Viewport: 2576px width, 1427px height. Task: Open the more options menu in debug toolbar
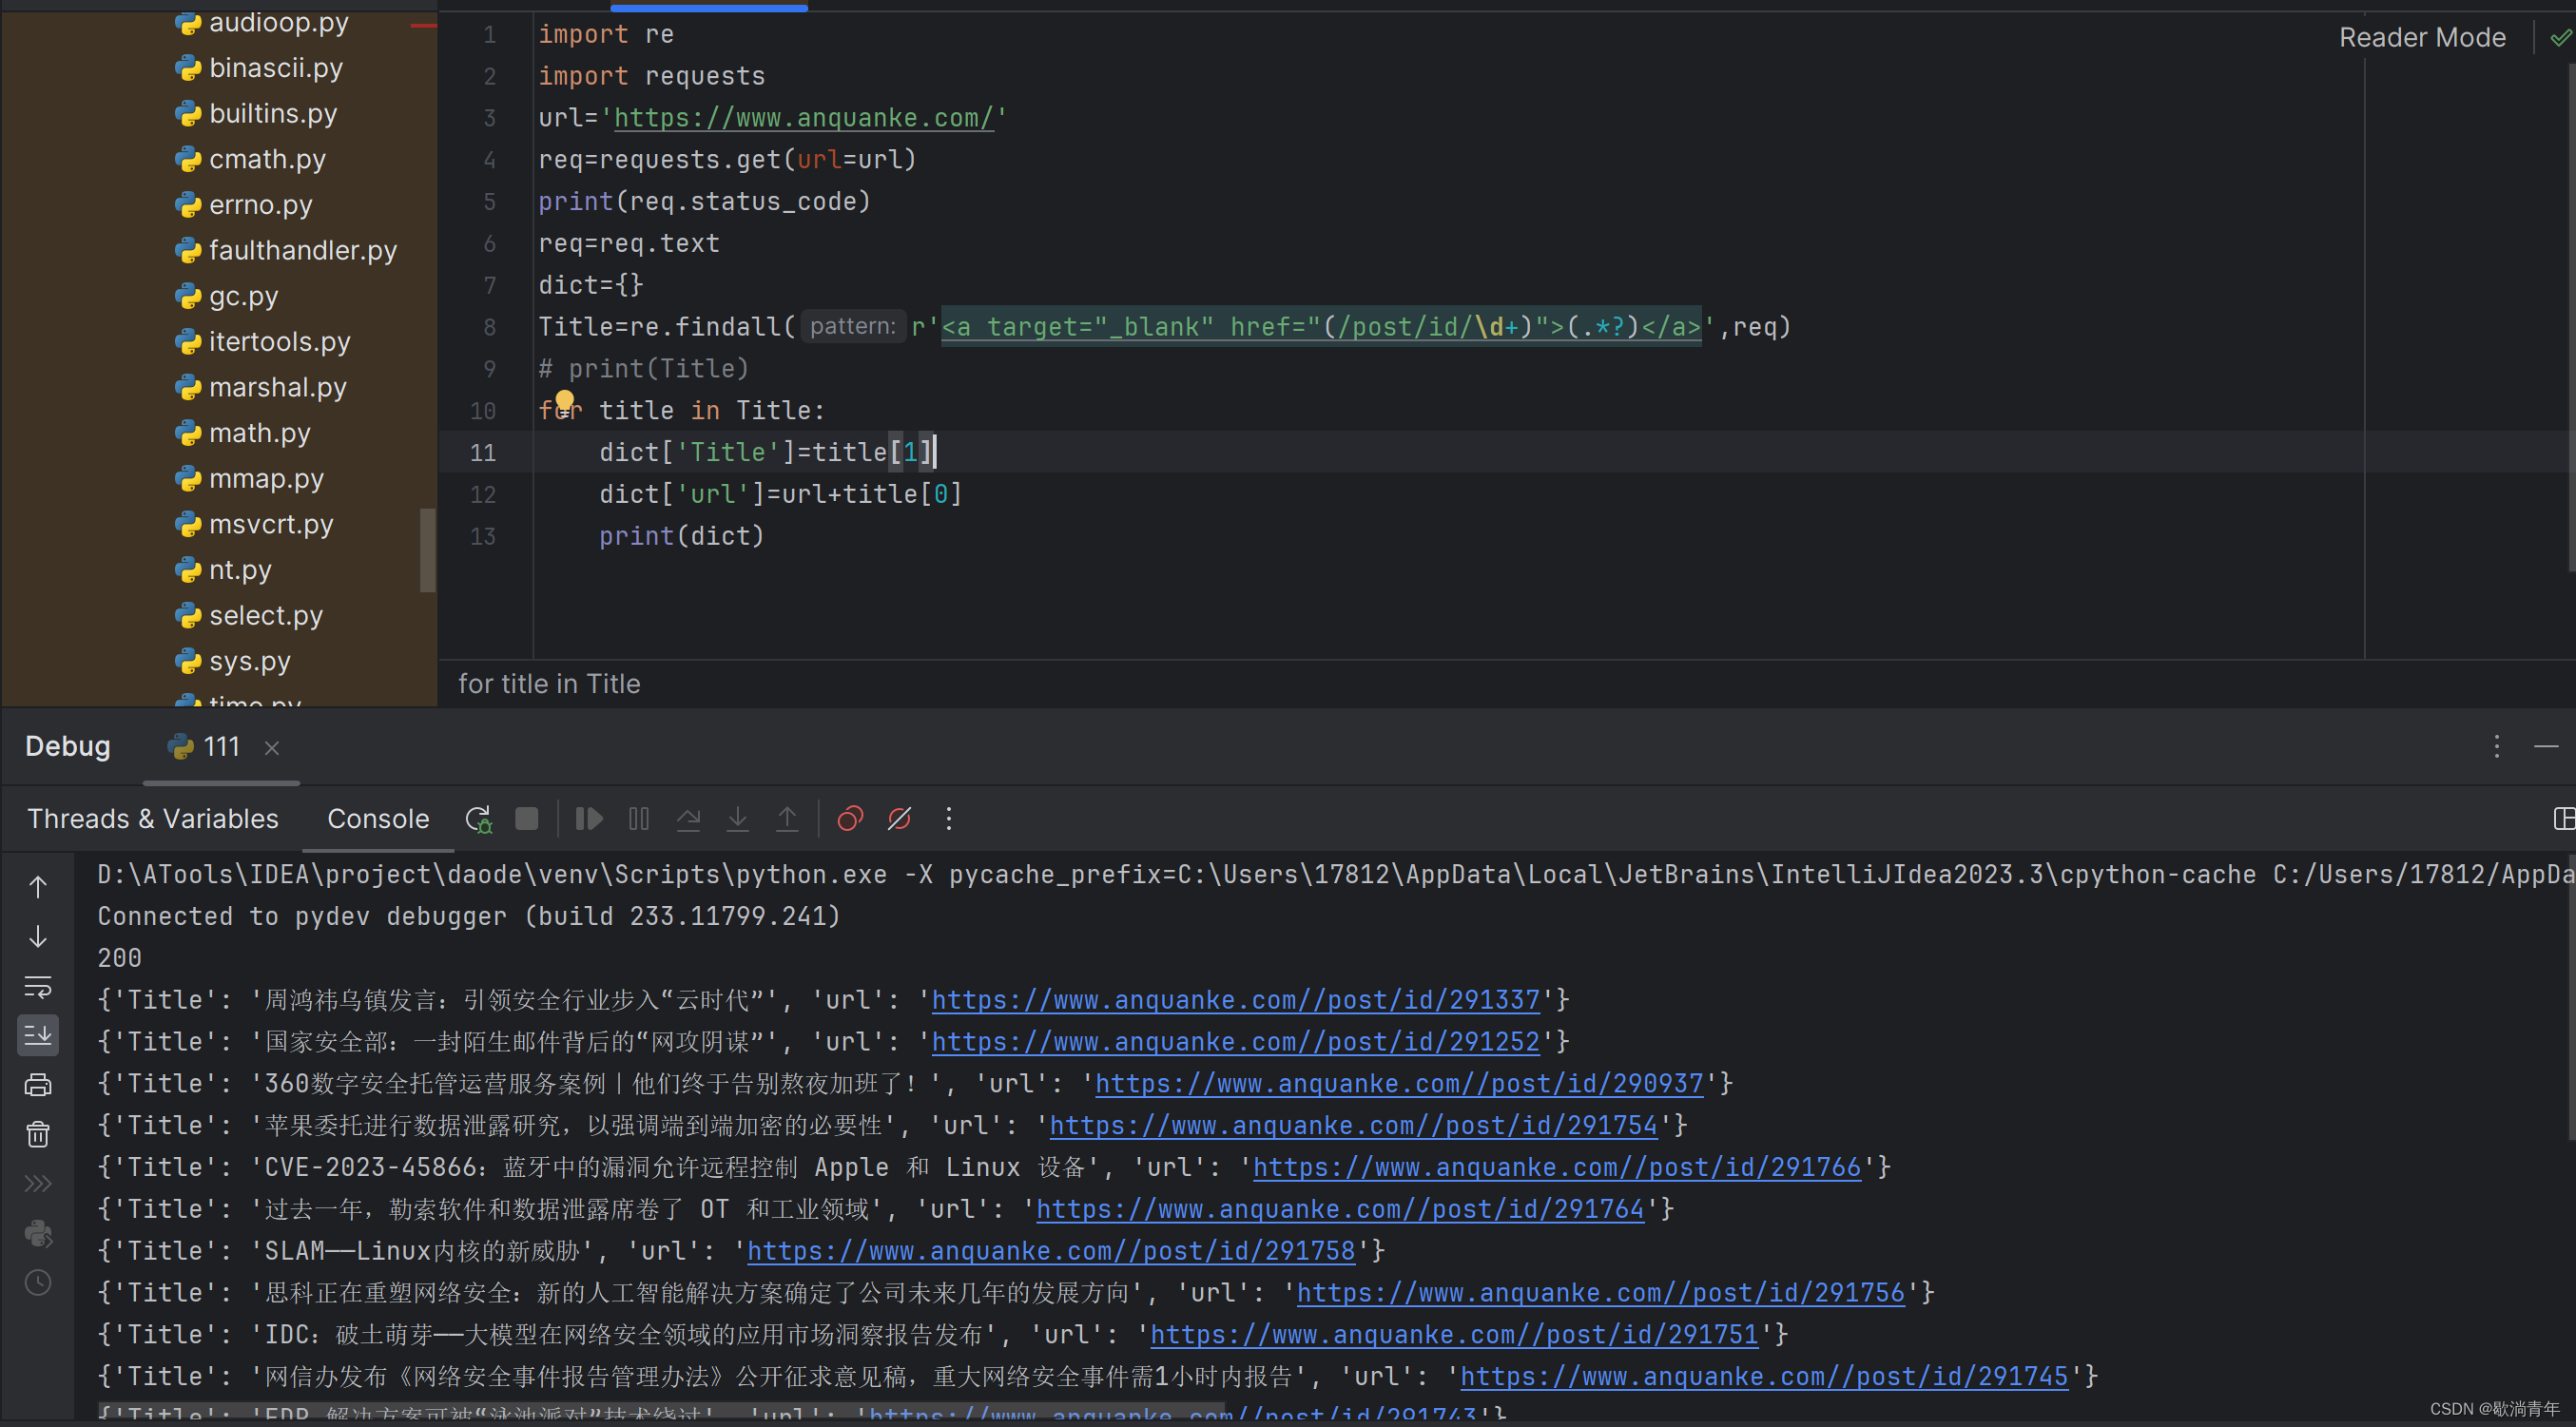tap(949, 819)
